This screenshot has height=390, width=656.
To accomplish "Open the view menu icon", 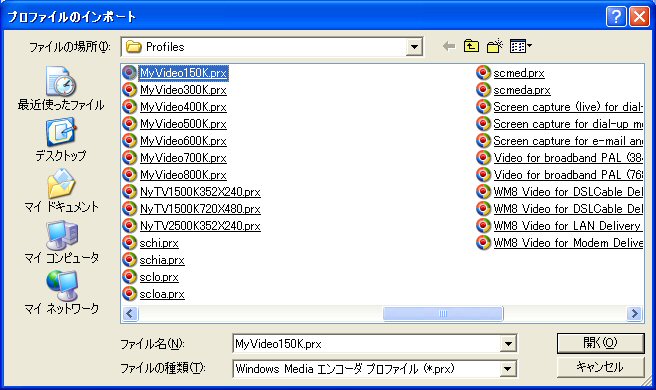I will point(521,46).
